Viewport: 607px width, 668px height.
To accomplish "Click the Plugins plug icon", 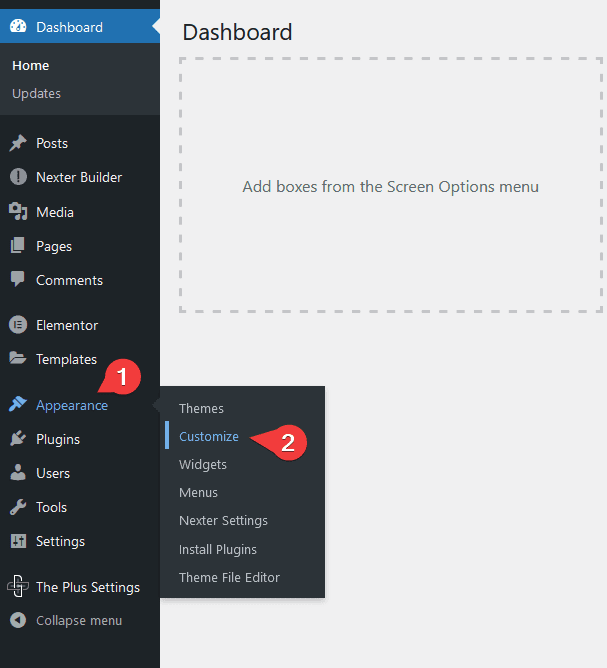I will tap(18, 439).
